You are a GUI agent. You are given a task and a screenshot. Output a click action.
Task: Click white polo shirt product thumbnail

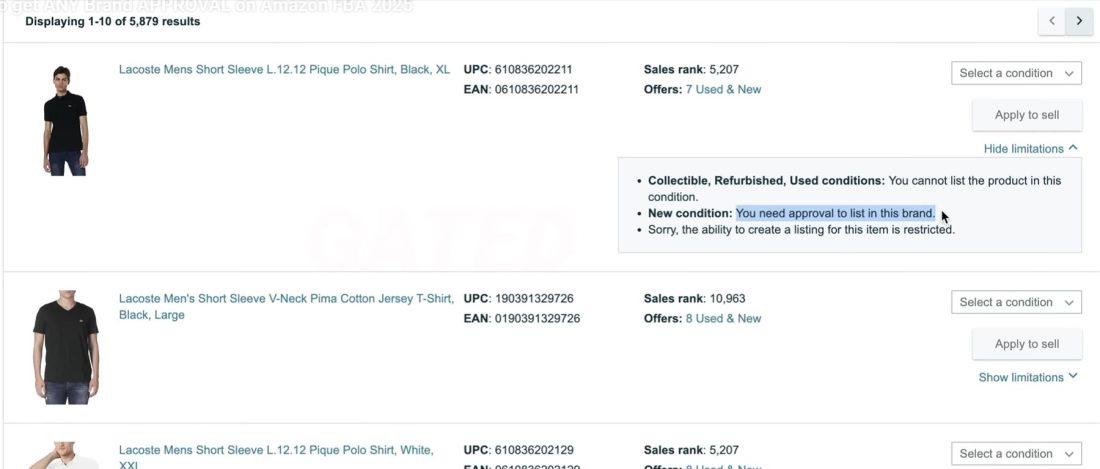pos(66,456)
